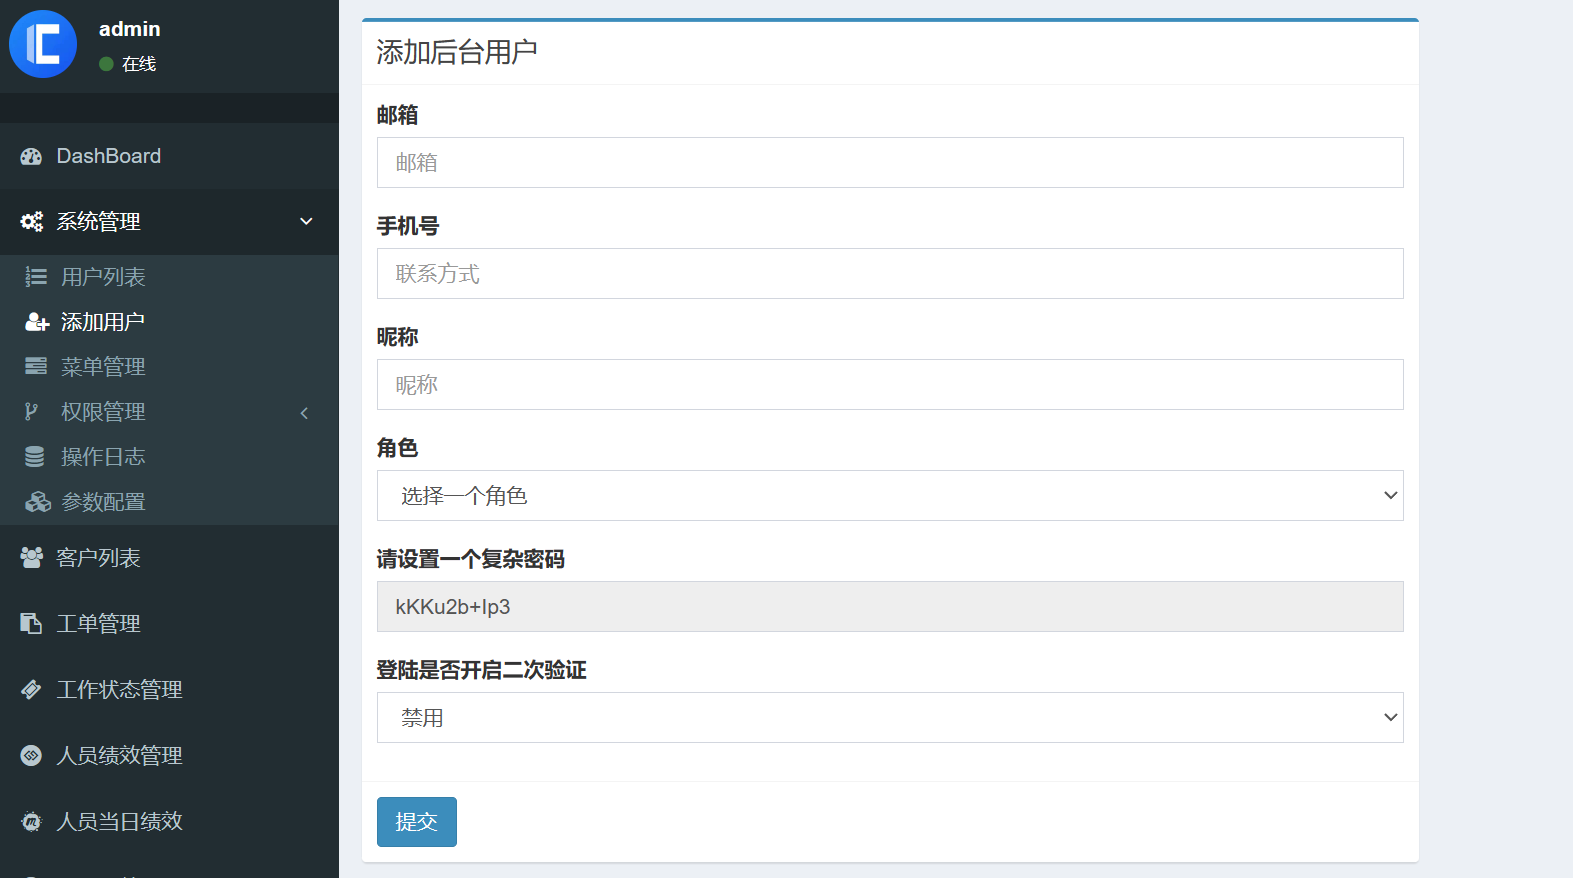
Task: Click the admin avatar logo
Action: coord(43,44)
